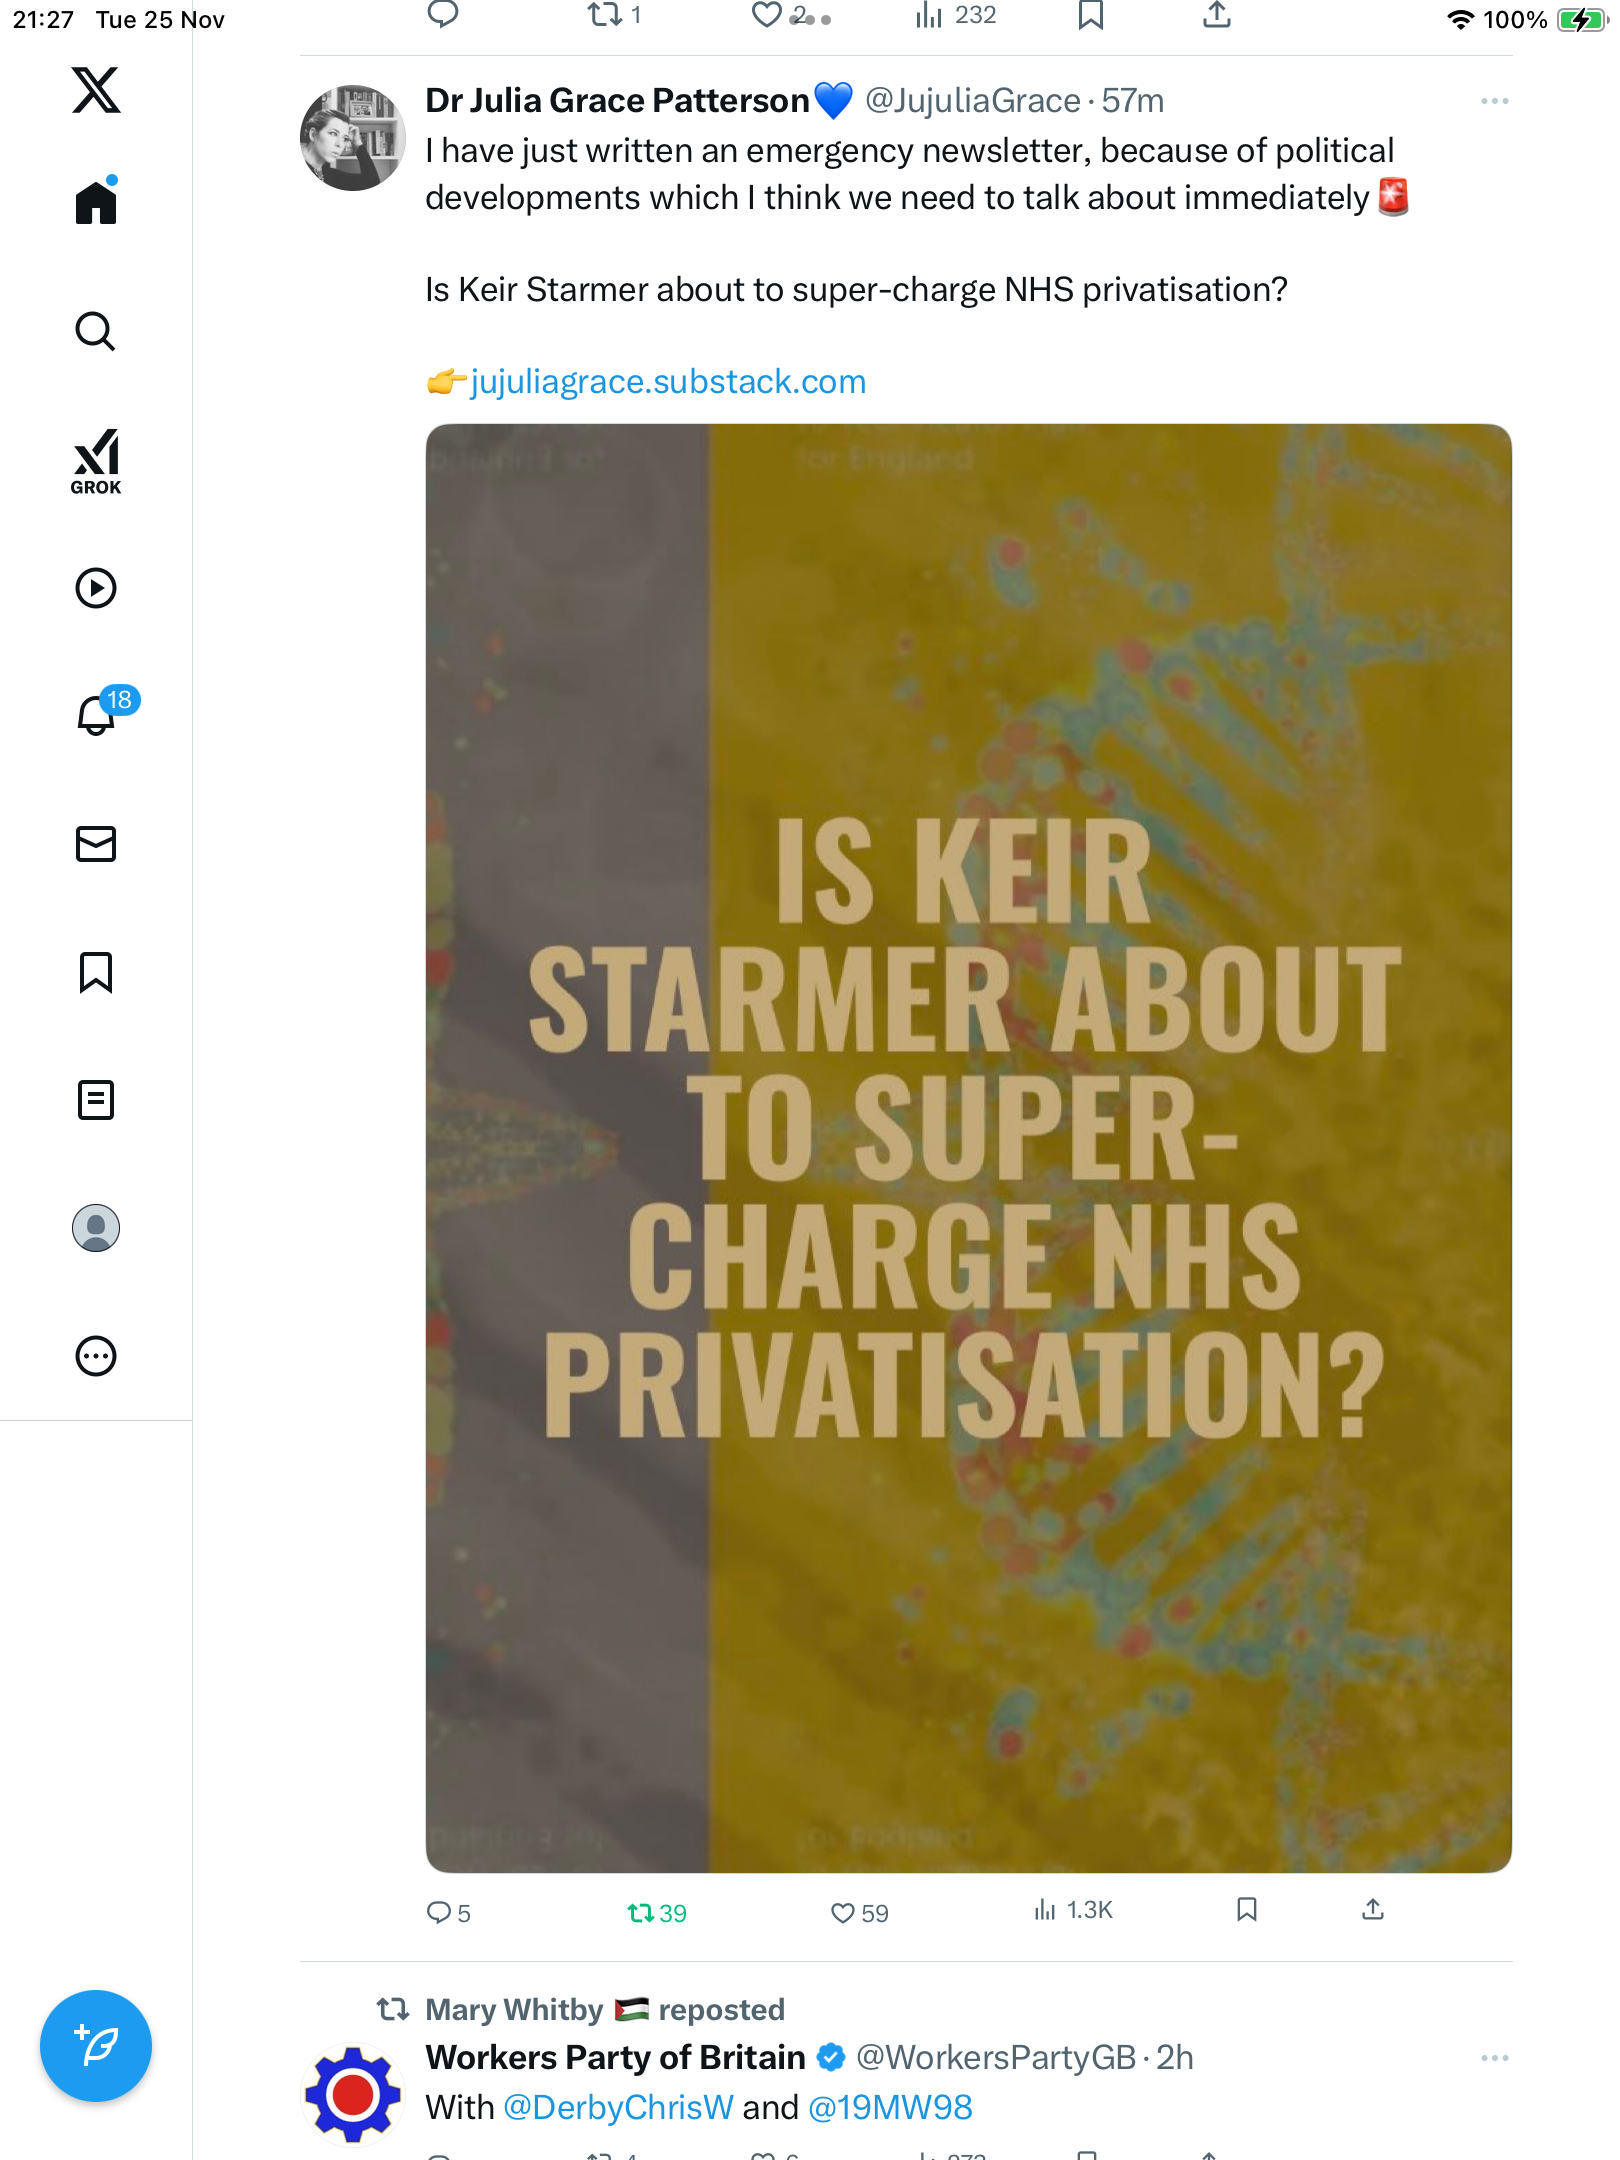Open more options on Julia's post
Screen dimensions: 1620x2160
(1494, 101)
